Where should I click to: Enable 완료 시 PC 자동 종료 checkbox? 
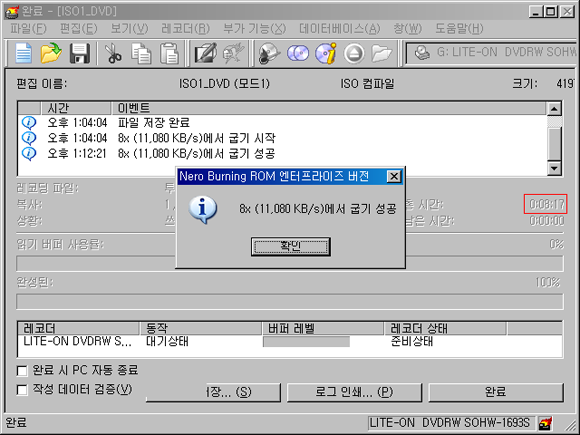click(22, 371)
